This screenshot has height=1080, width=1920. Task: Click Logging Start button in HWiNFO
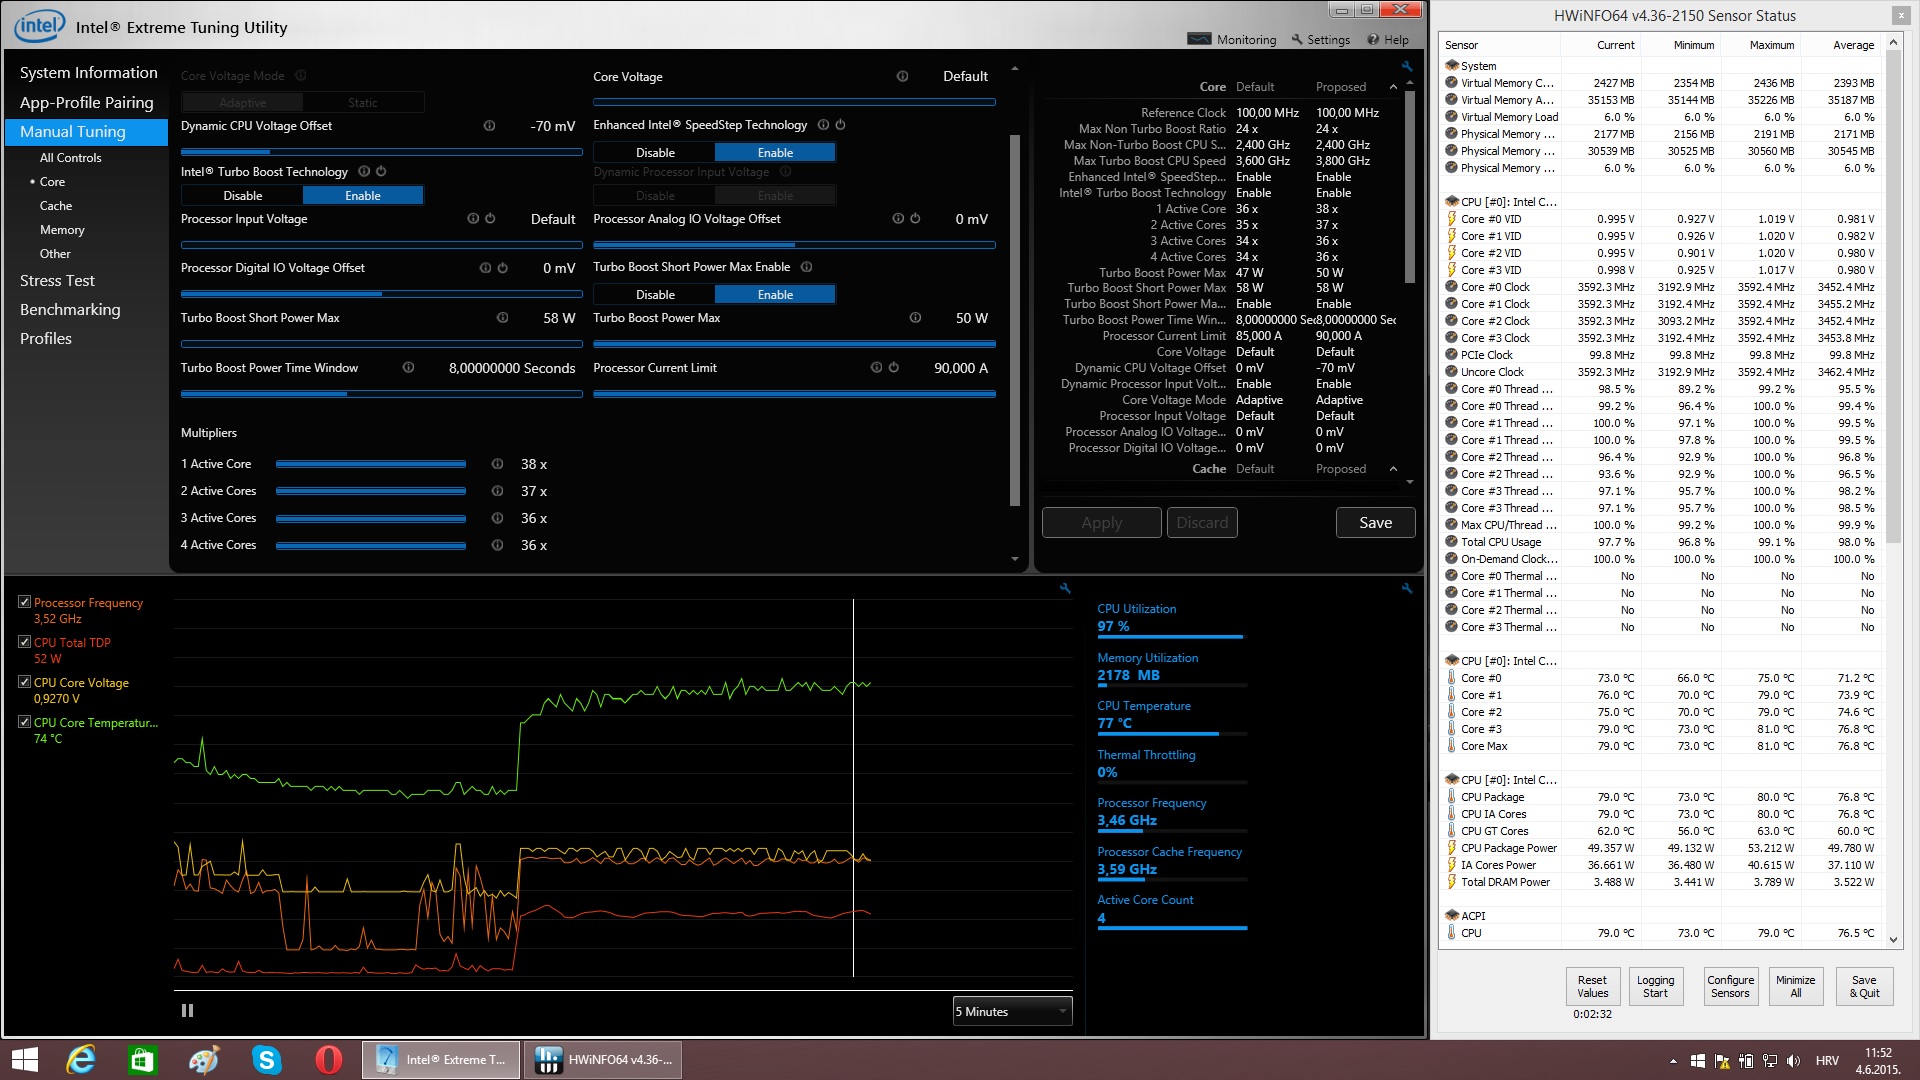pyautogui.click(x=1655, y=986)
